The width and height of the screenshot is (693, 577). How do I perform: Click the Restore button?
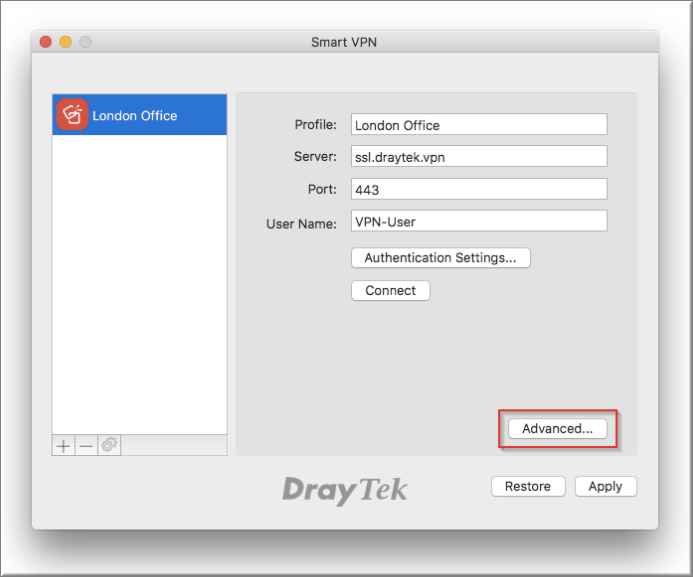pyautogui.click(x=528, y=486)
